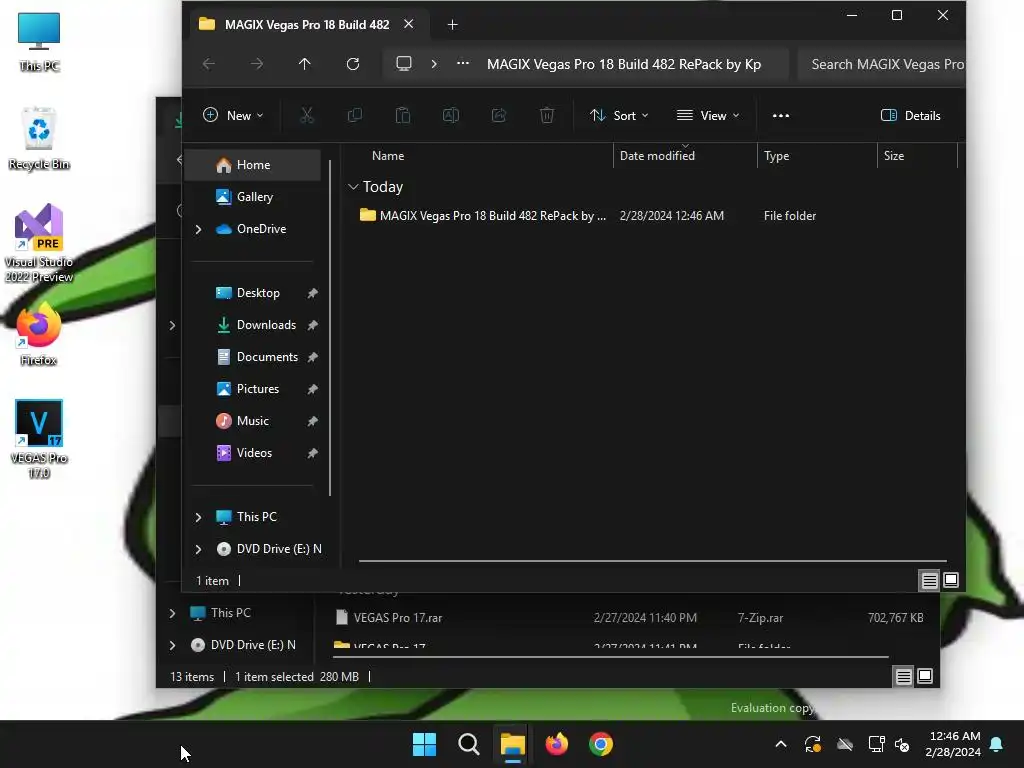Launch Firefox from the taskbar

556,744
